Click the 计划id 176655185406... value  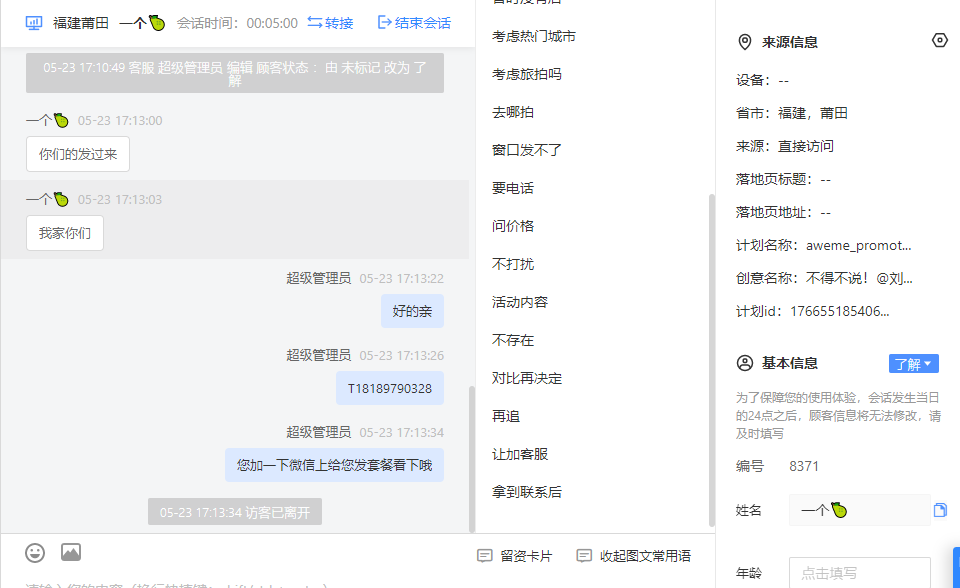click(x=839, y=311)
